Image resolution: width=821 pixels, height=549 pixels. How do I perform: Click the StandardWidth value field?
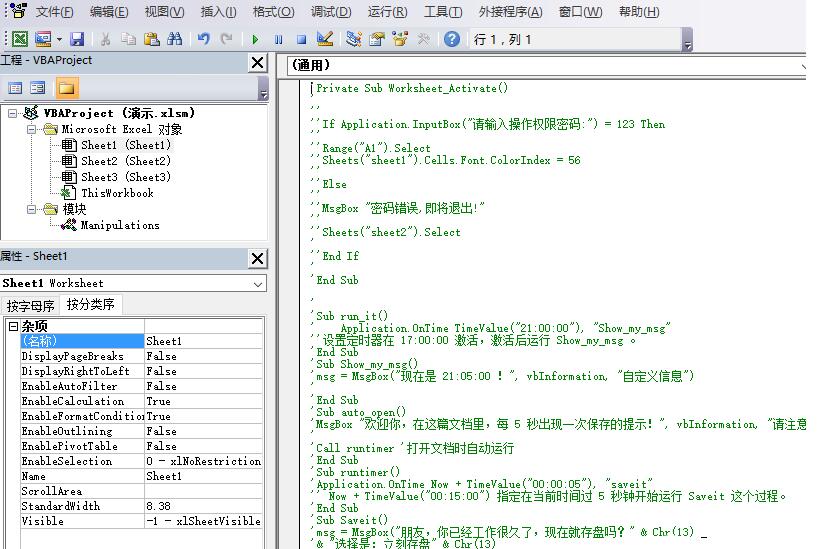203,506
